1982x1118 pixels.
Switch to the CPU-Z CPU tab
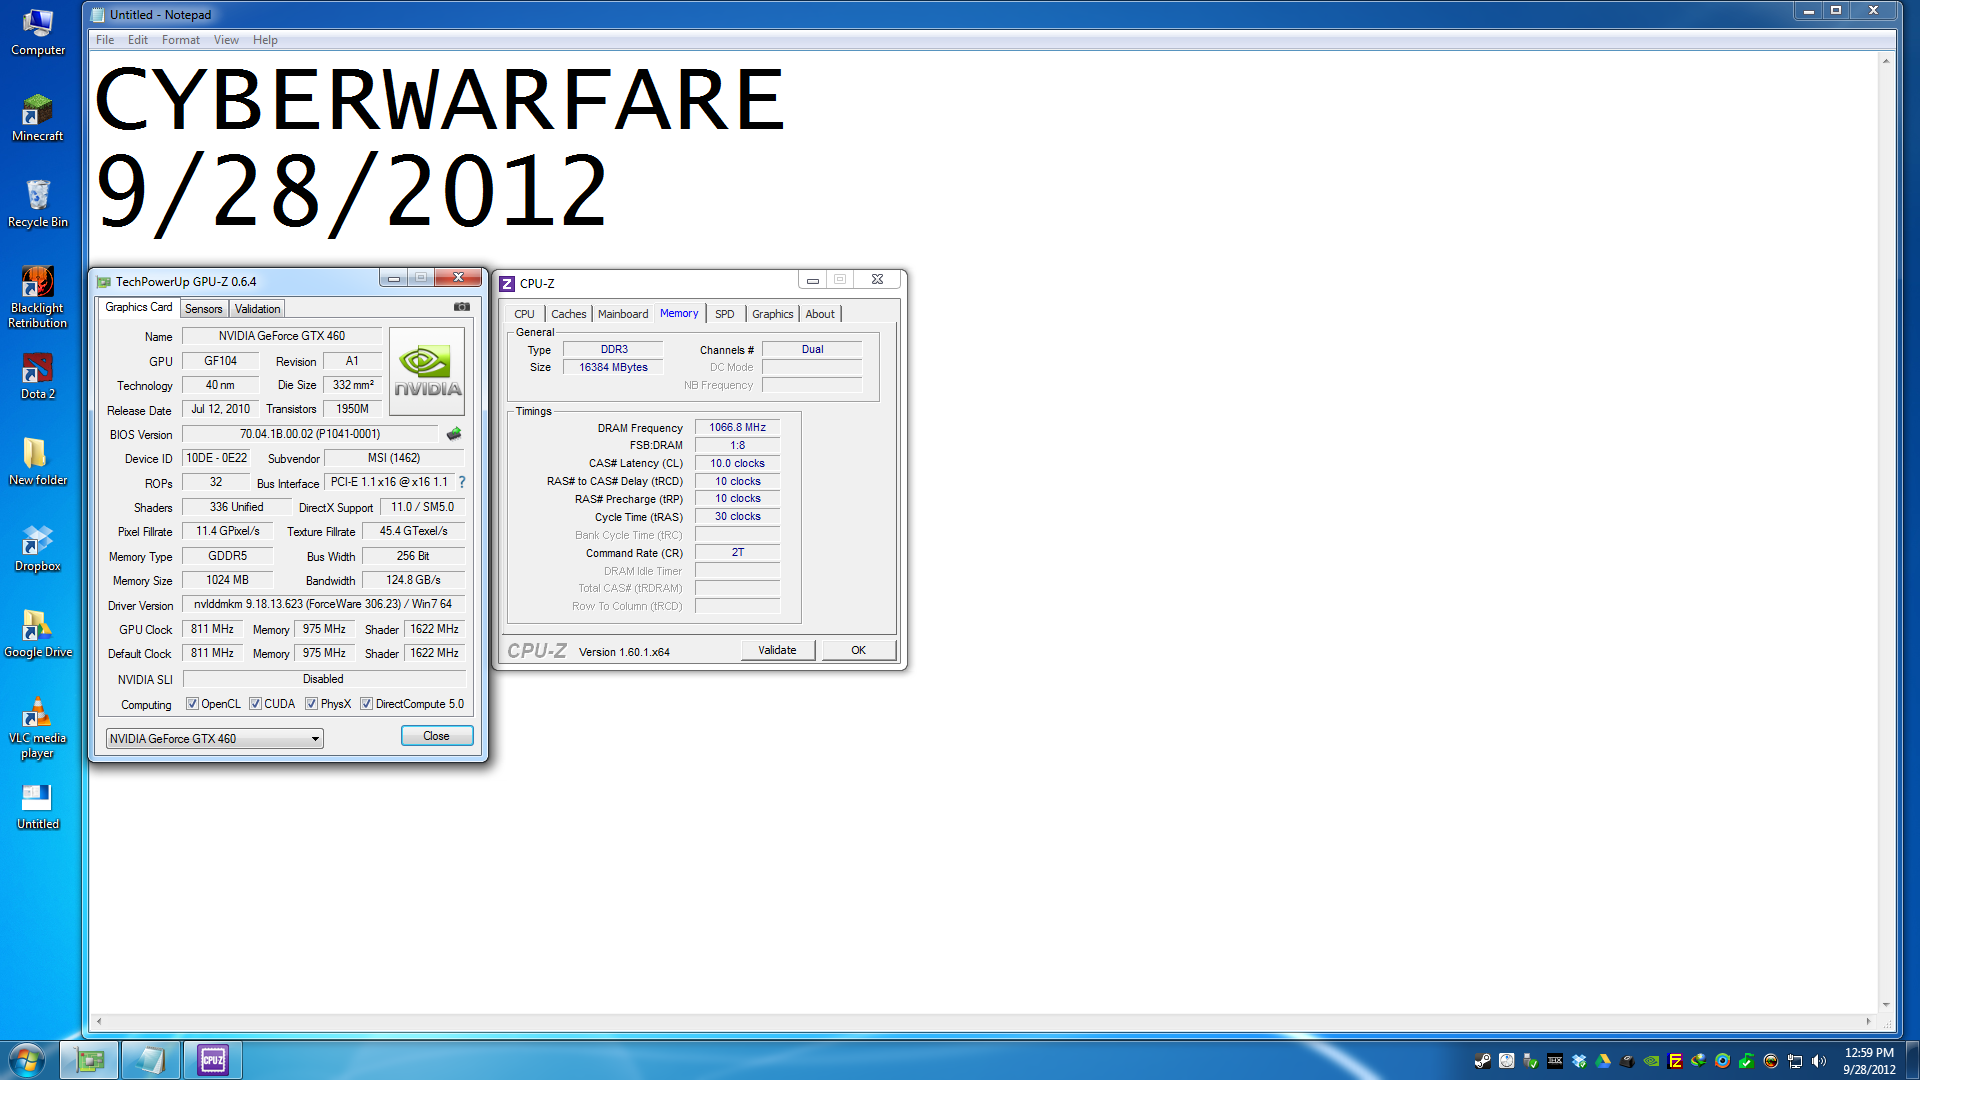pos(524,314)
